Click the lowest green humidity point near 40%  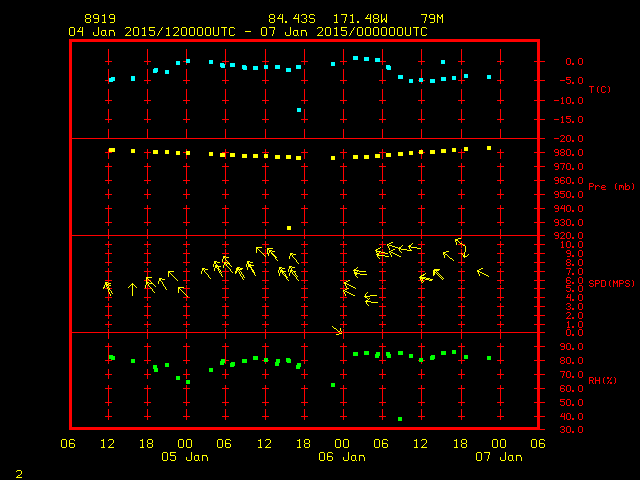click(400, 419)
